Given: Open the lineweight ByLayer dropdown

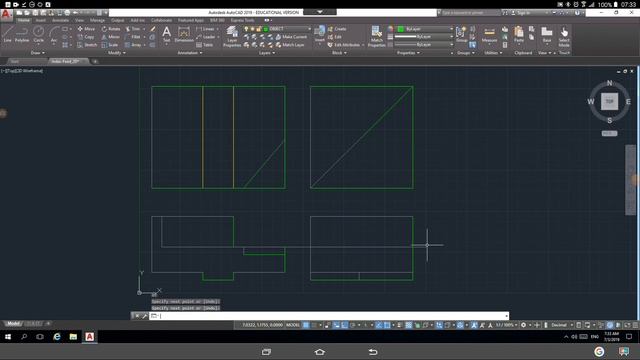Looking at the screenshot, I should [x=424, y=37].
